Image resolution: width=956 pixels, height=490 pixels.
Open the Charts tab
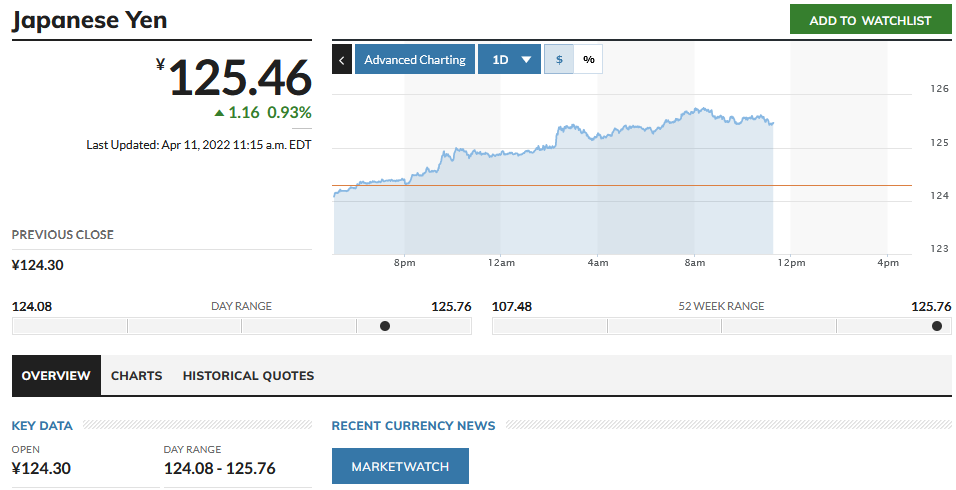click(x=137, y=375)
